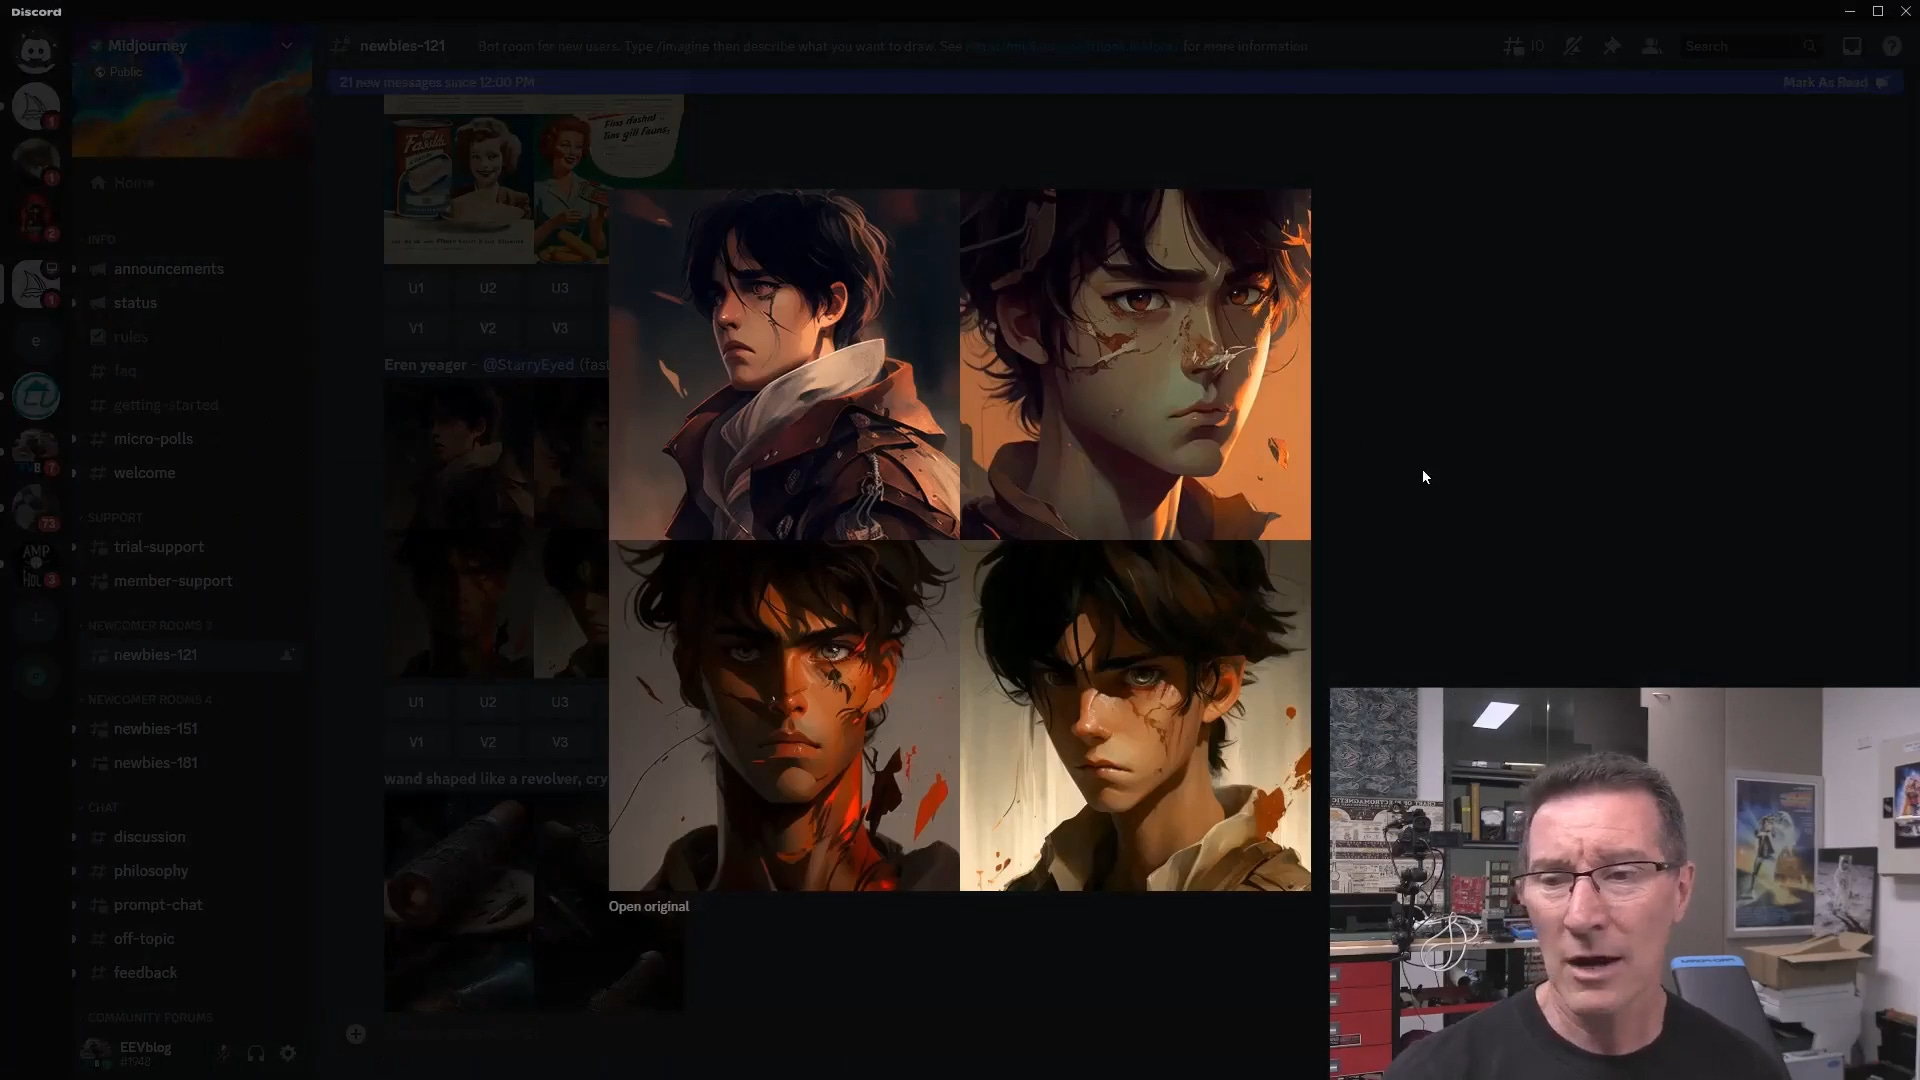
Task: Expand discussion channel arrow
Action: click(74, 837)
